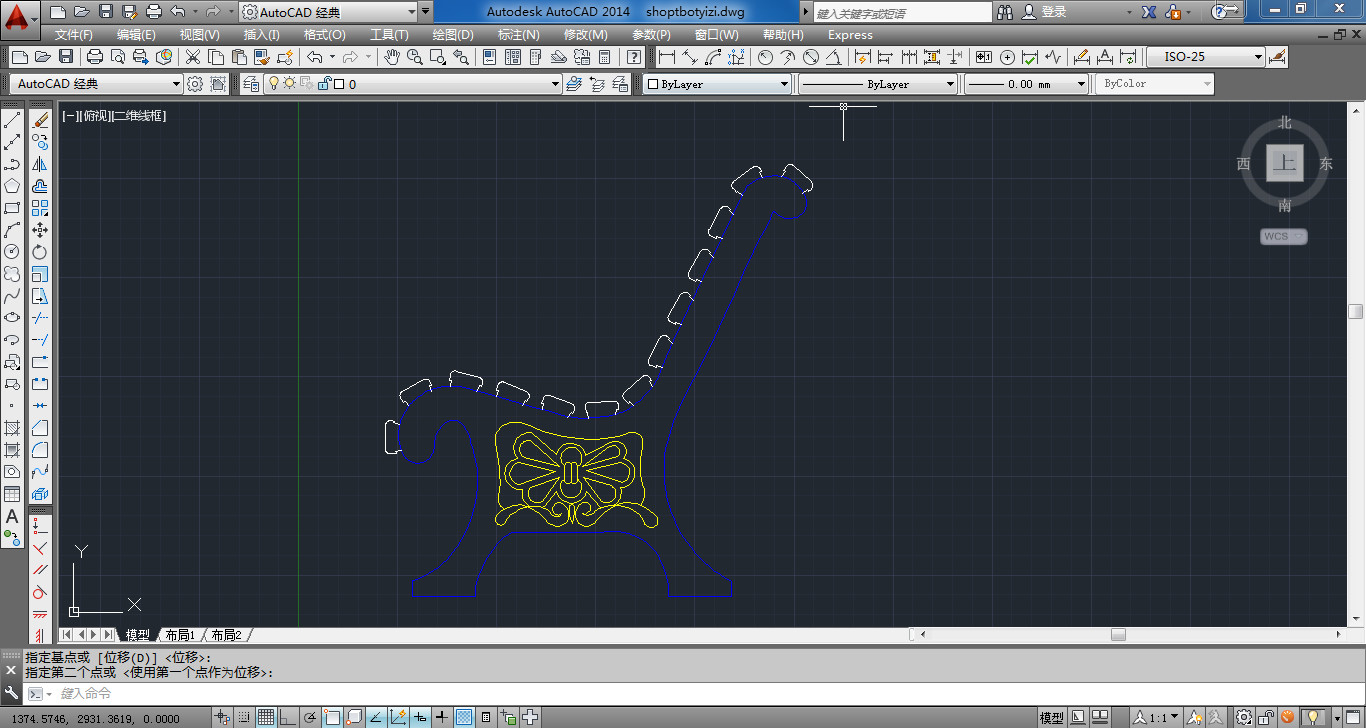Toggle Ortho Mode in status bar

(288, 717)
